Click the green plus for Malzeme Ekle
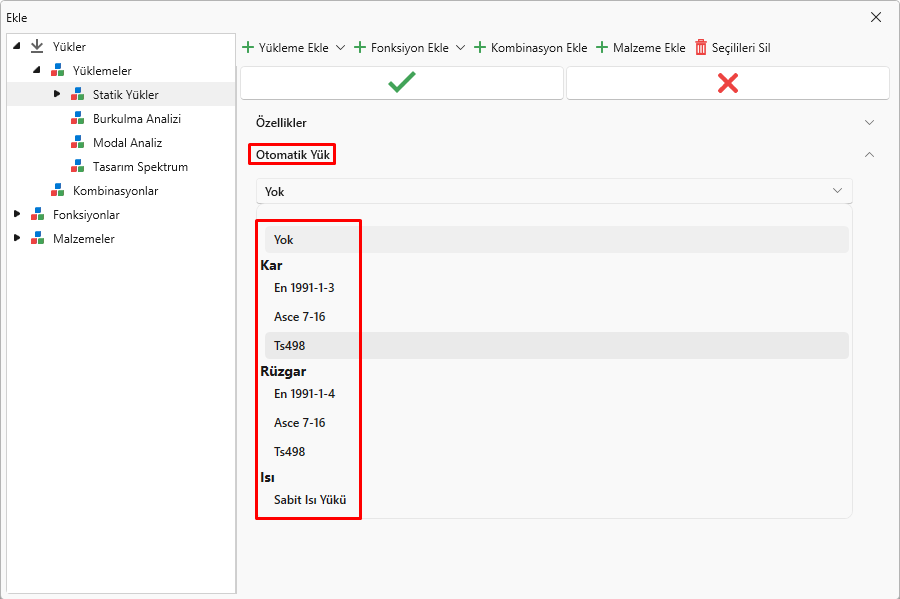Viewport: 900px width, 599px height. [602, 47]
